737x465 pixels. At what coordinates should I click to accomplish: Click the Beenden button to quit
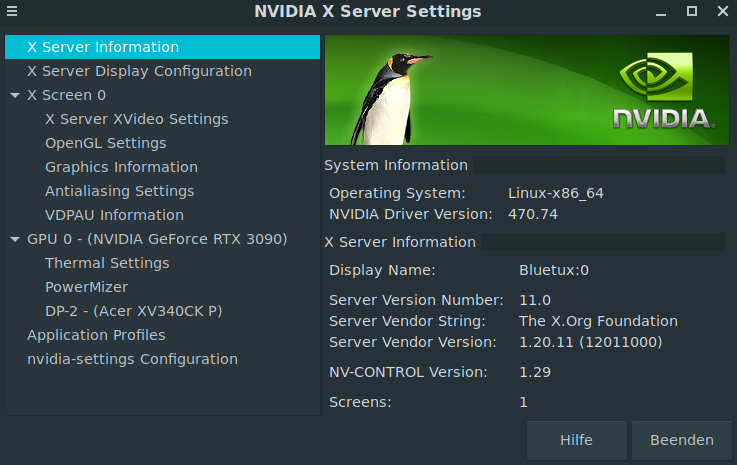[682, 440]
